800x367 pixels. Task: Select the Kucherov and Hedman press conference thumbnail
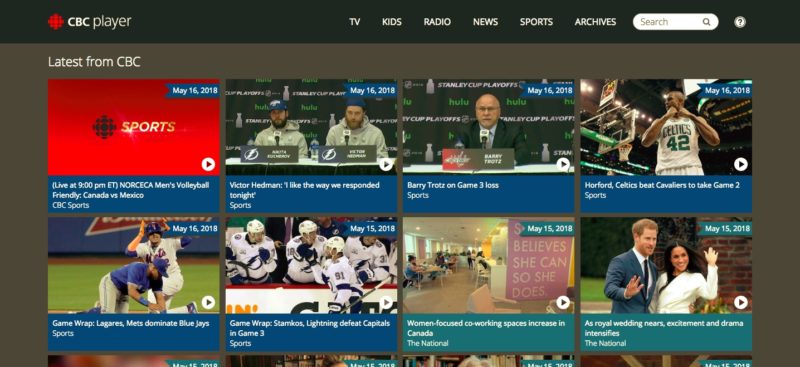(x=311, y=127)
